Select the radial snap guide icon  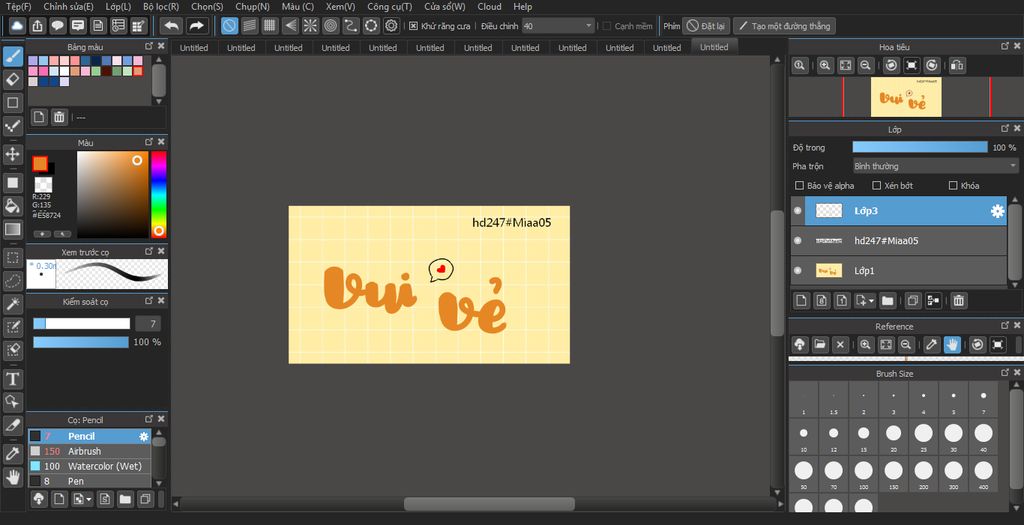[x=310, y=25]
